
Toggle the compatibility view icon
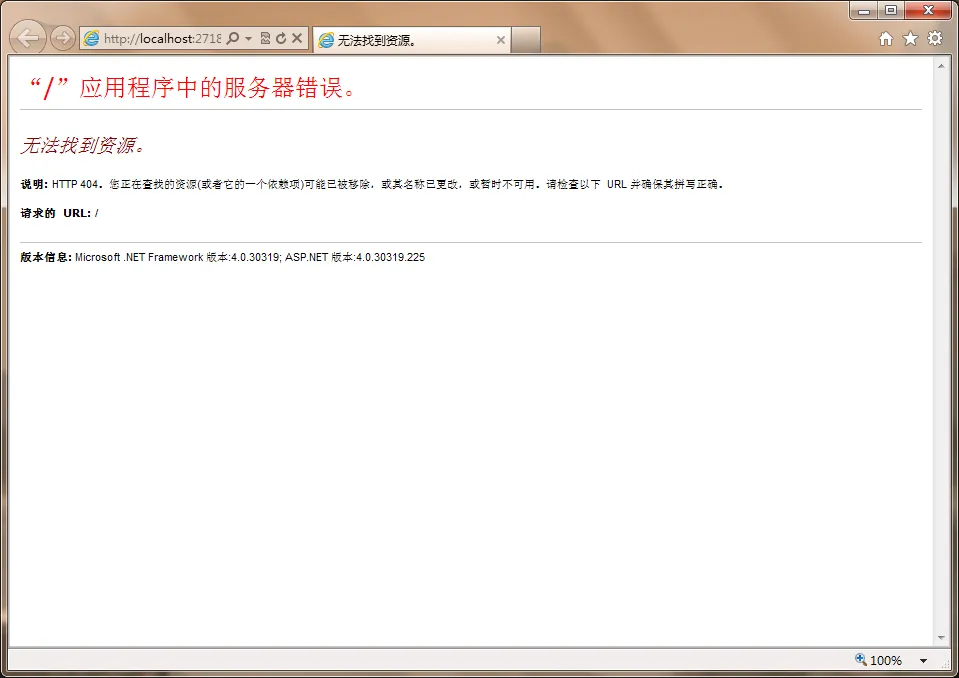[265, 39]
